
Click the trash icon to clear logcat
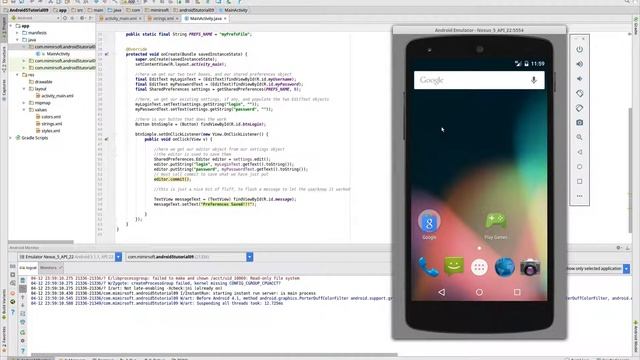pyautogui.click(x=23, y=280)
